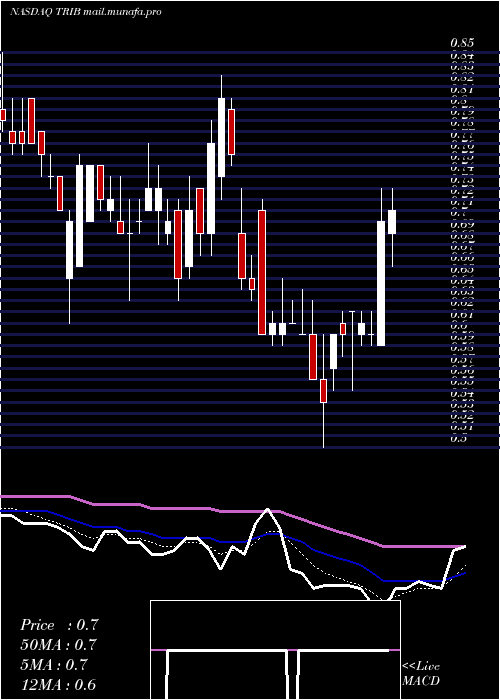Click the tall white candle near 0.69
The width and height of the screenshot is (500, 700).
click(x=381, y=283)
